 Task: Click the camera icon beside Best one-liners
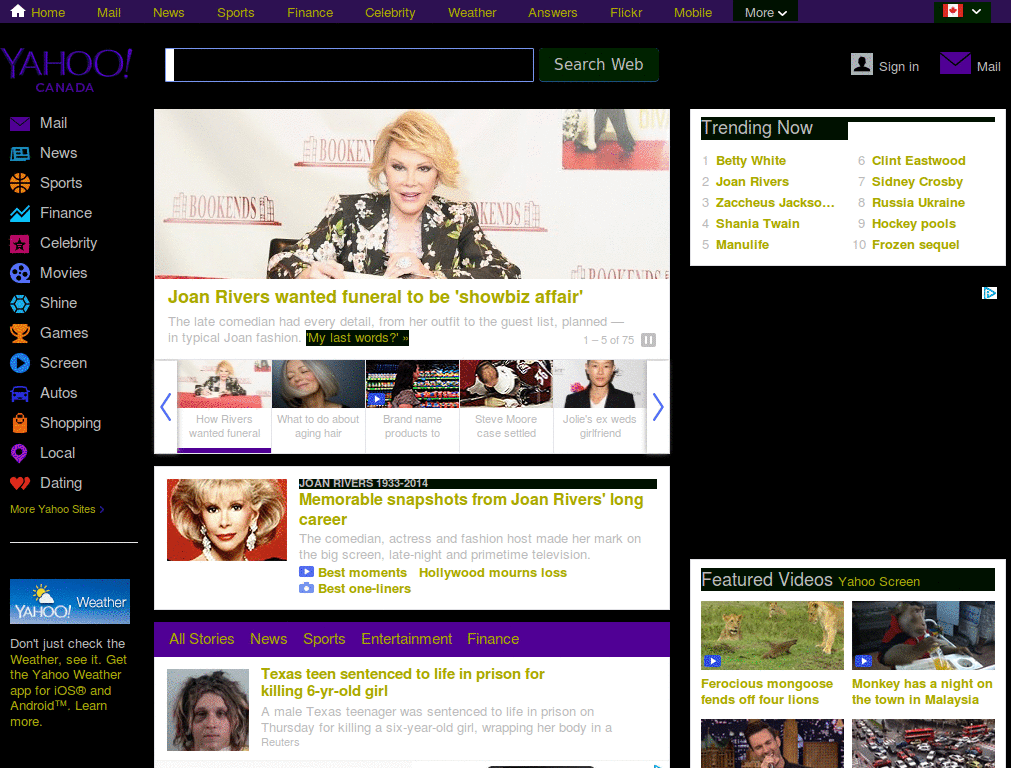click(306, 588)
